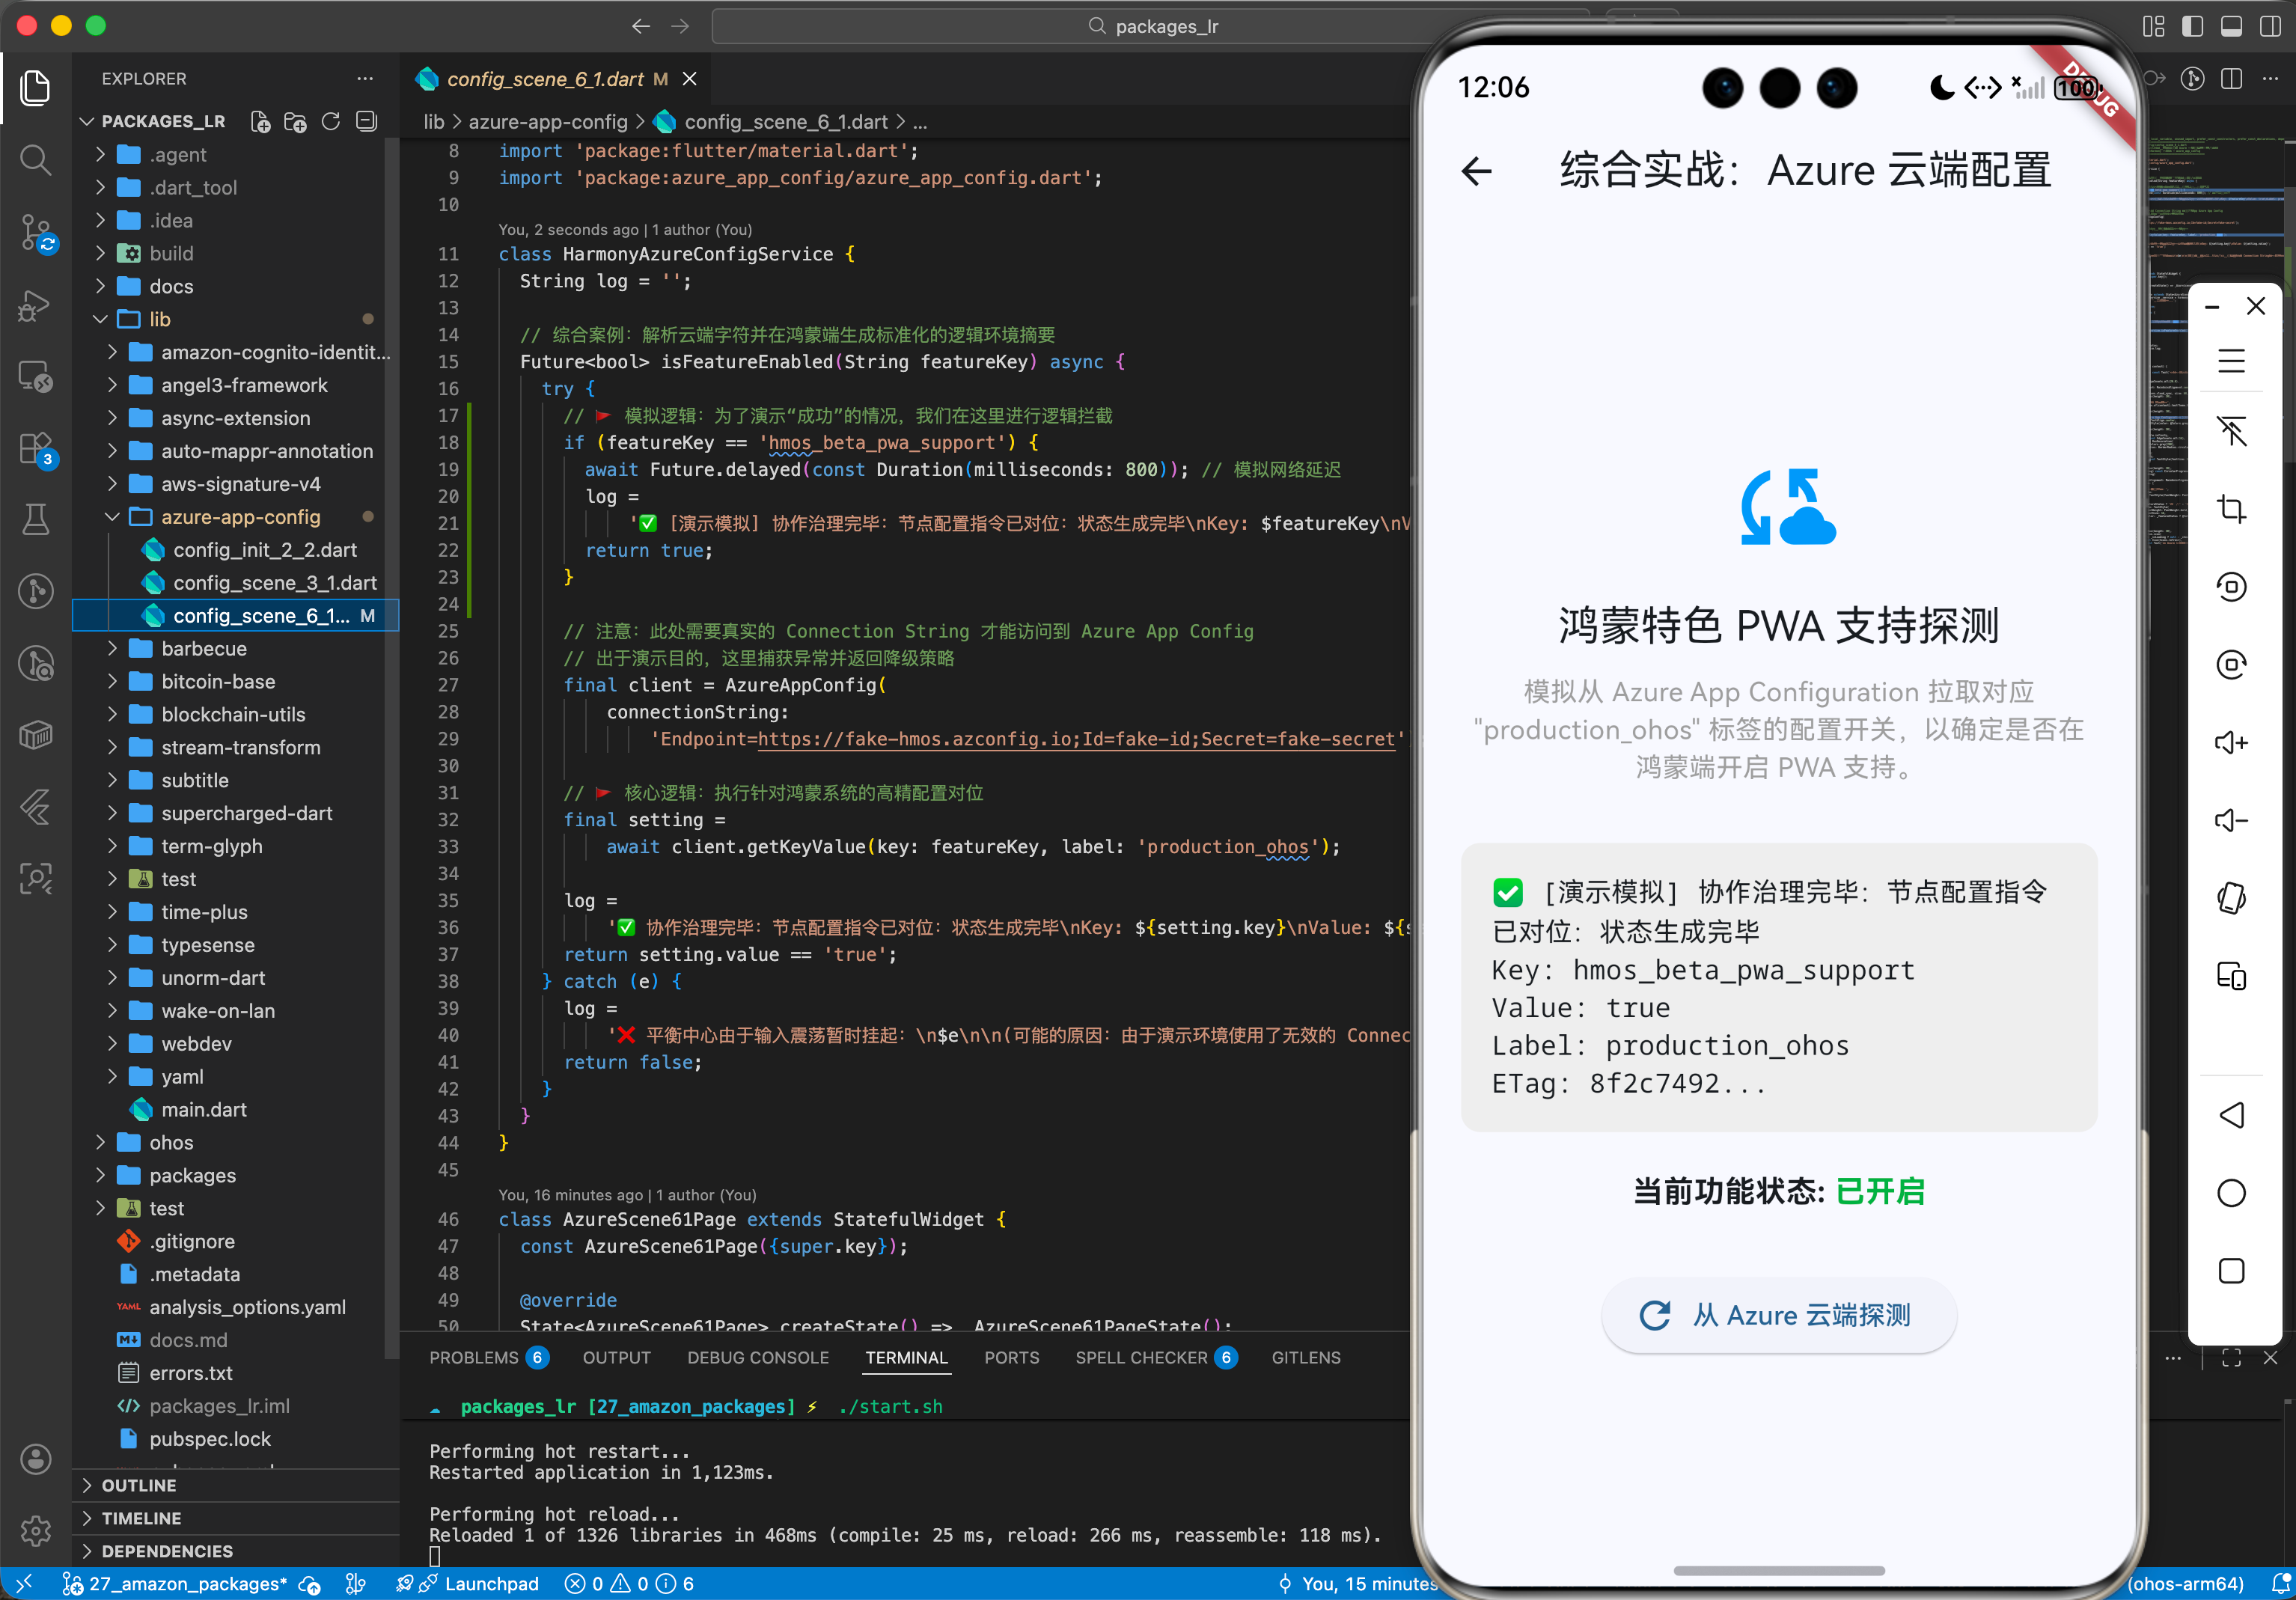Switch to the DEBUG CONSOLE tab
This screenshot has height=1600, width=2296.
pos(757,1357)
